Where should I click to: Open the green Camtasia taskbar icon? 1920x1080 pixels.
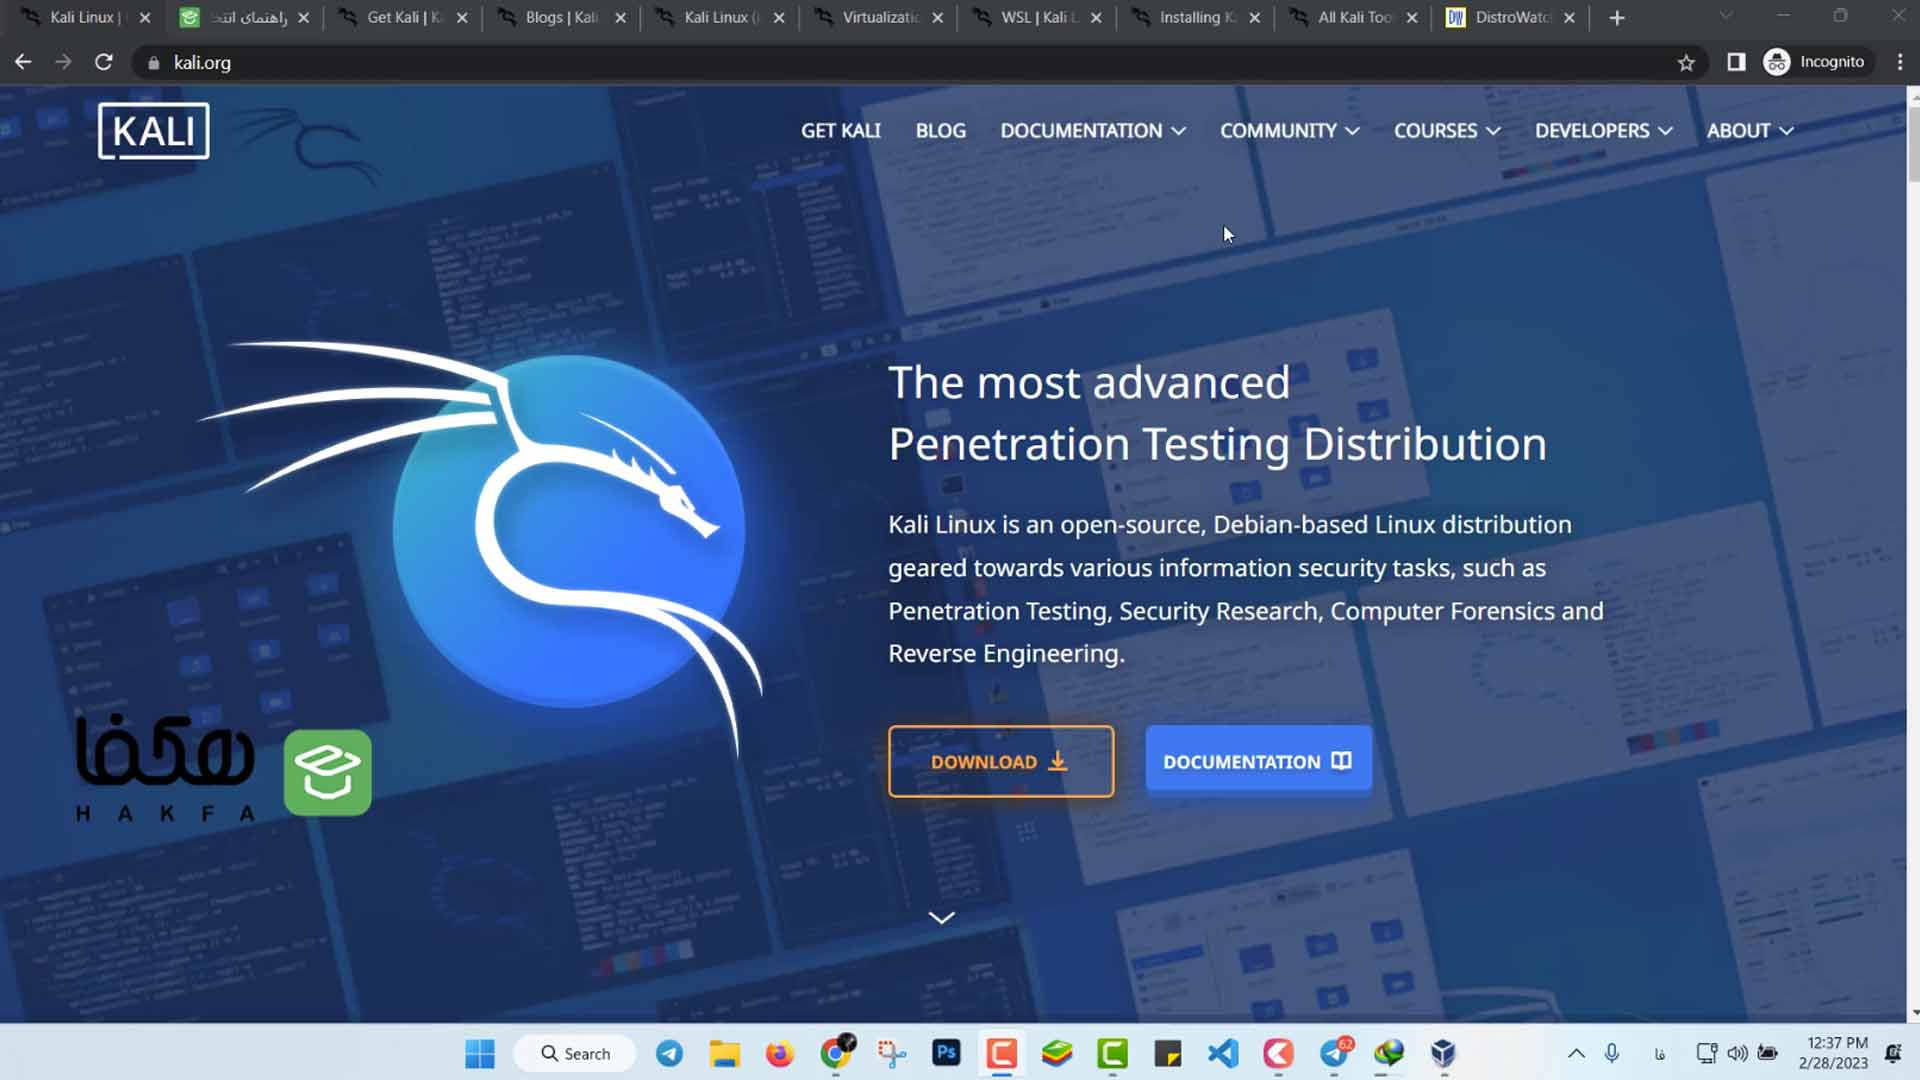tap(1112, 1053)
